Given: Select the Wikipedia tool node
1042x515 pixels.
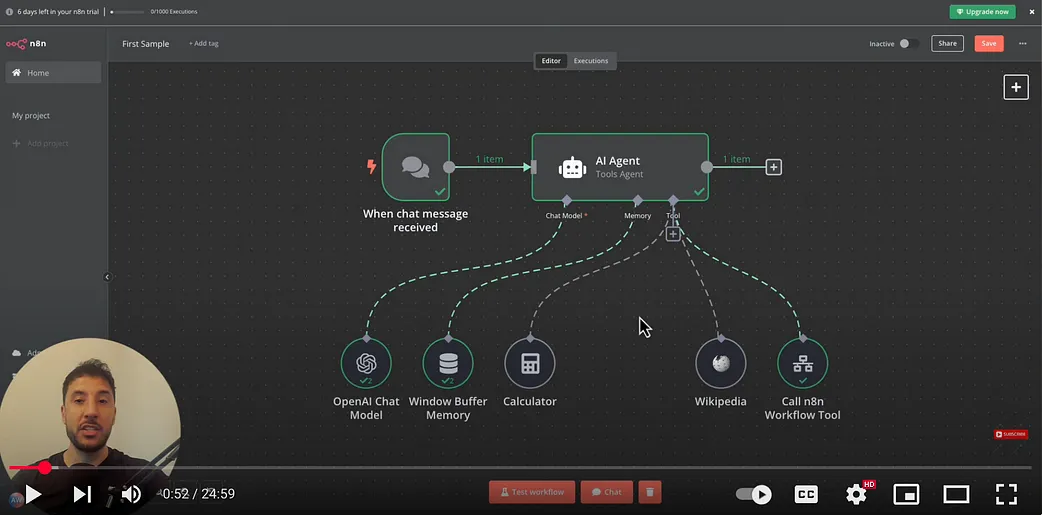Looking at the screenshot, I should (720, 363).
